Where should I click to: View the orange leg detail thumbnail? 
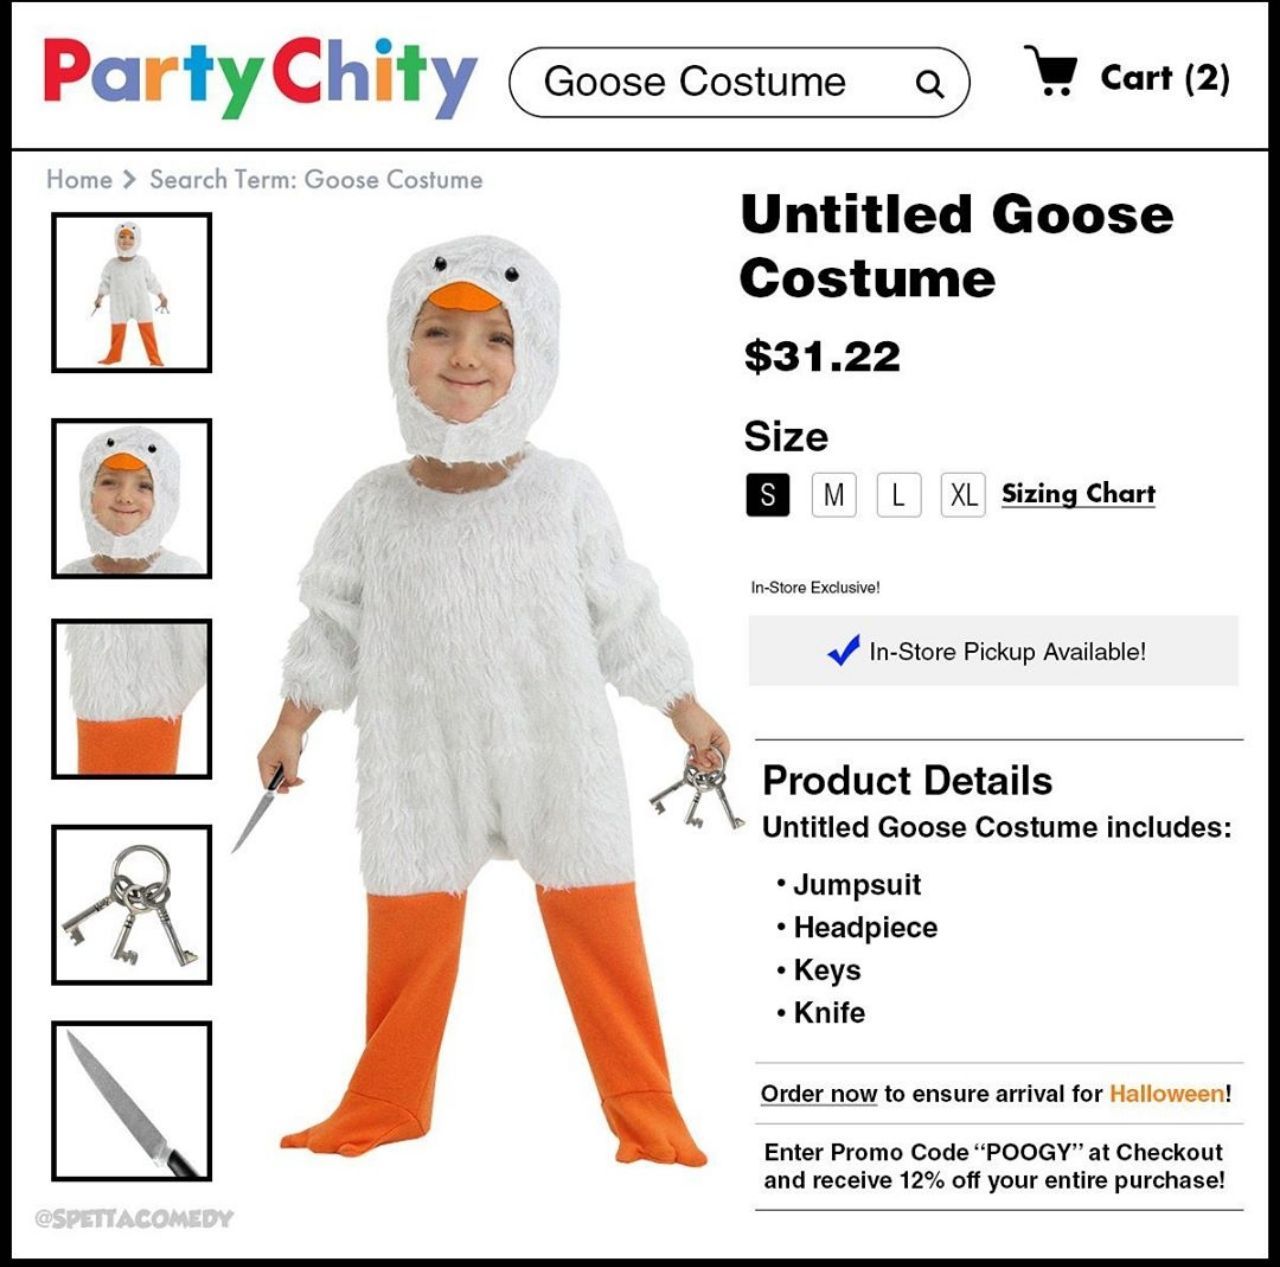click(132, 699)
